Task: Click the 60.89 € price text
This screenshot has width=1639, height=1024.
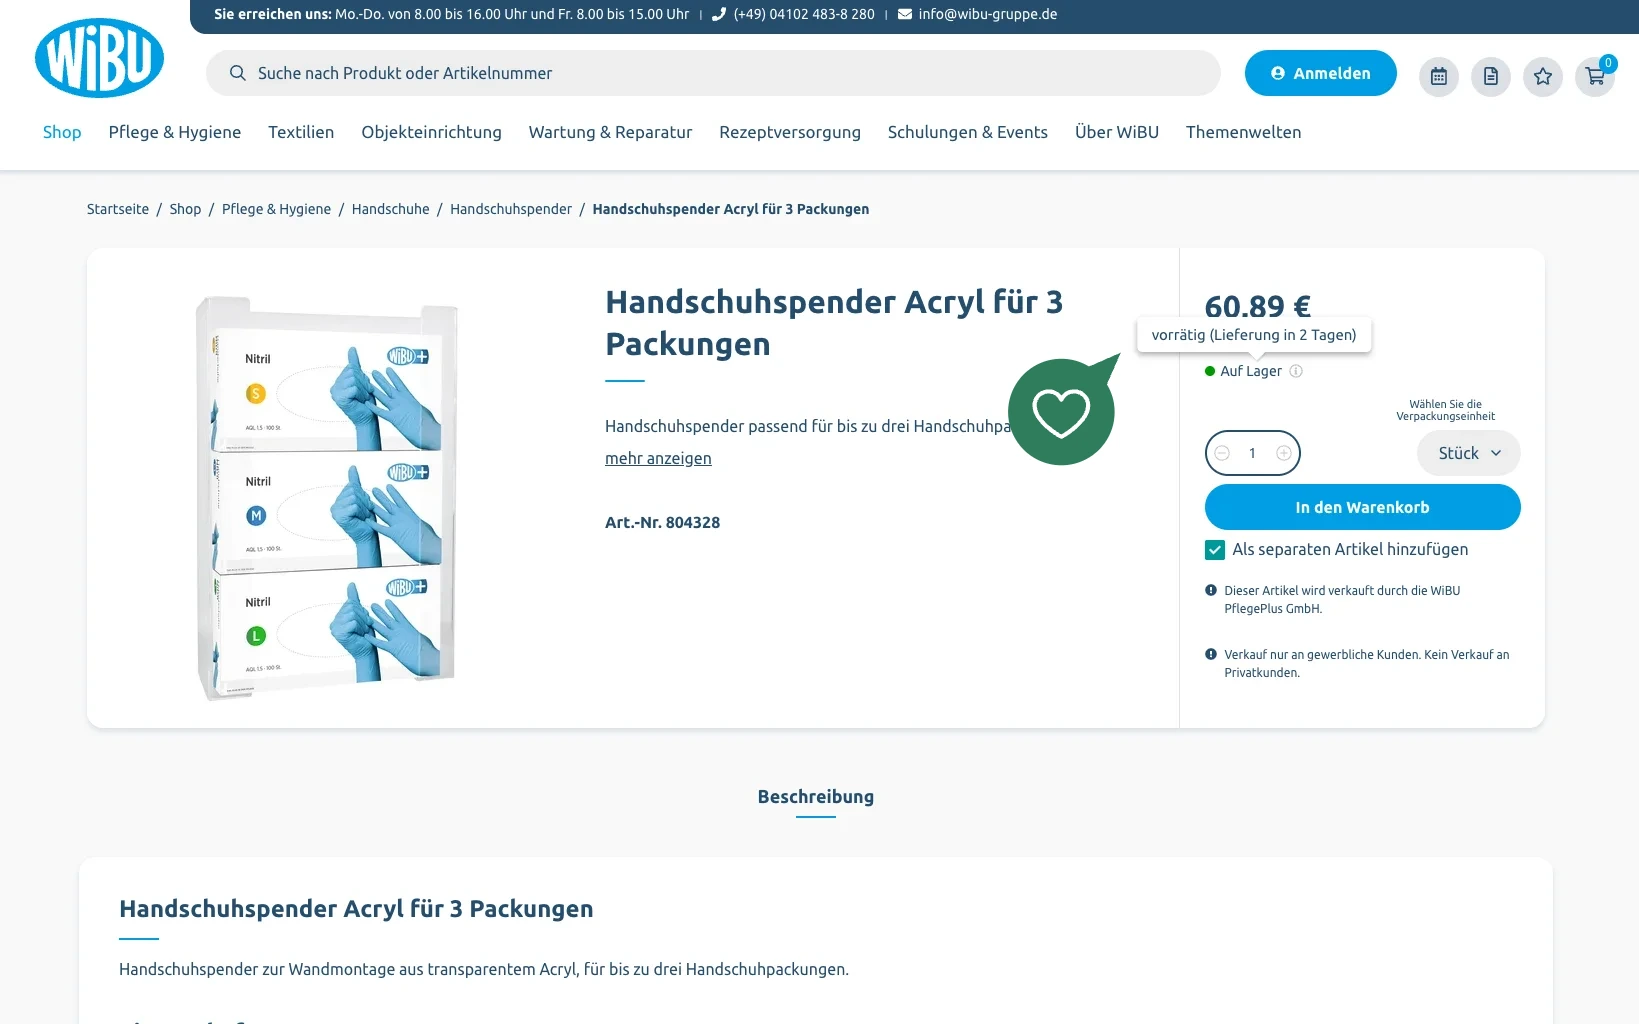Action: tap(1258, 306)
